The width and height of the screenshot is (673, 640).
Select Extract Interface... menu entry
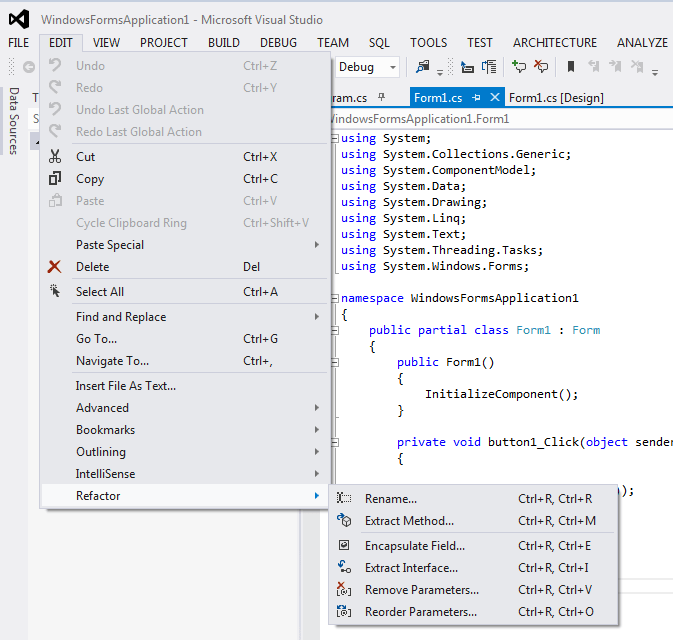click(x=473, y=567)
